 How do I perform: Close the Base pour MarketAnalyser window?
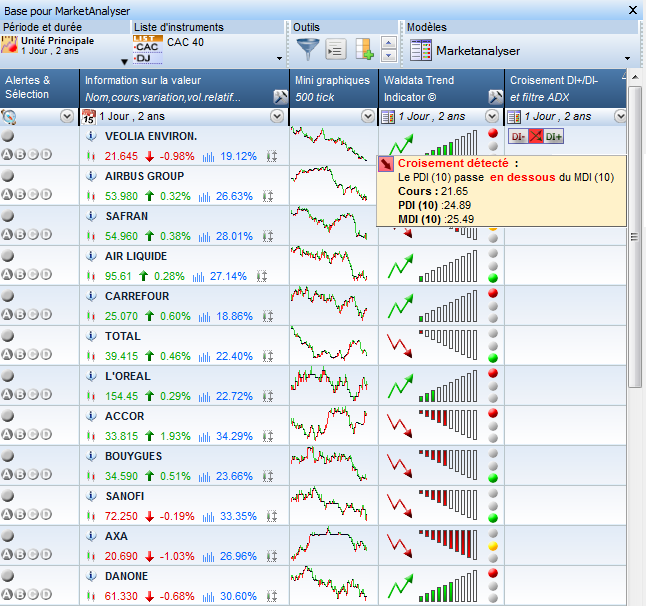tap(633, 10)
